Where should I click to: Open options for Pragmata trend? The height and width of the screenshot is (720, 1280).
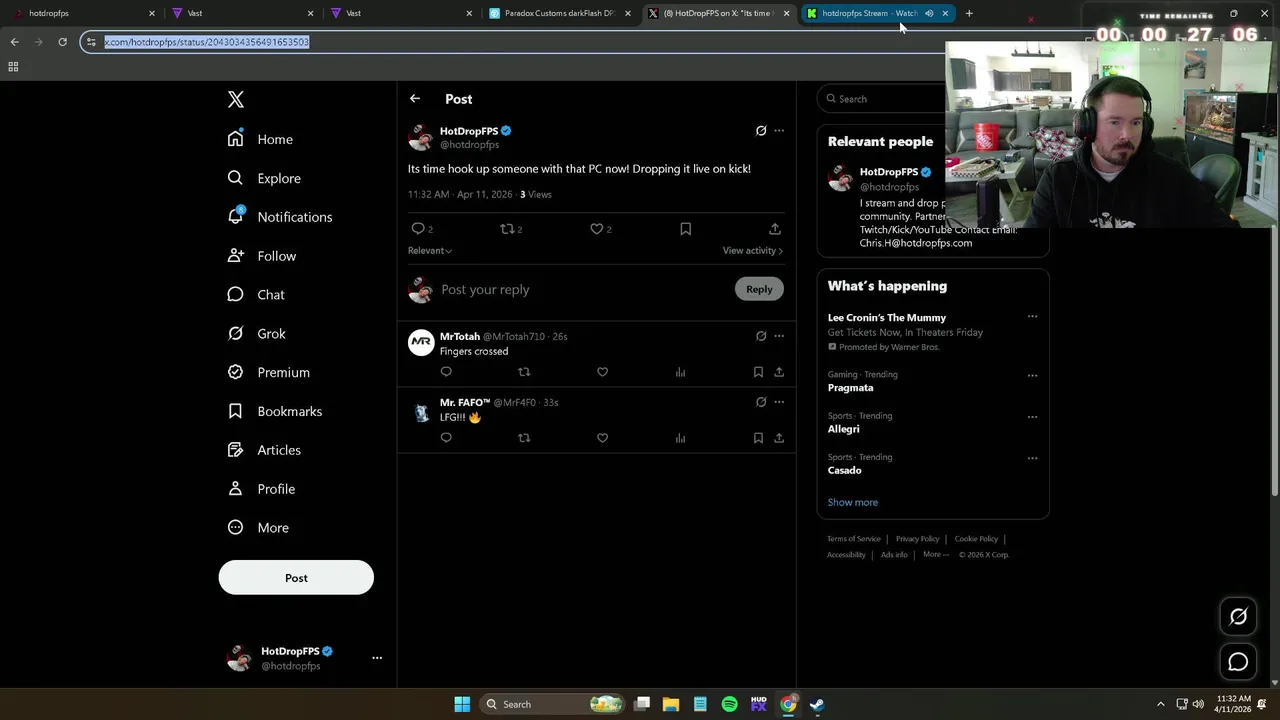tap(1032, 376)
